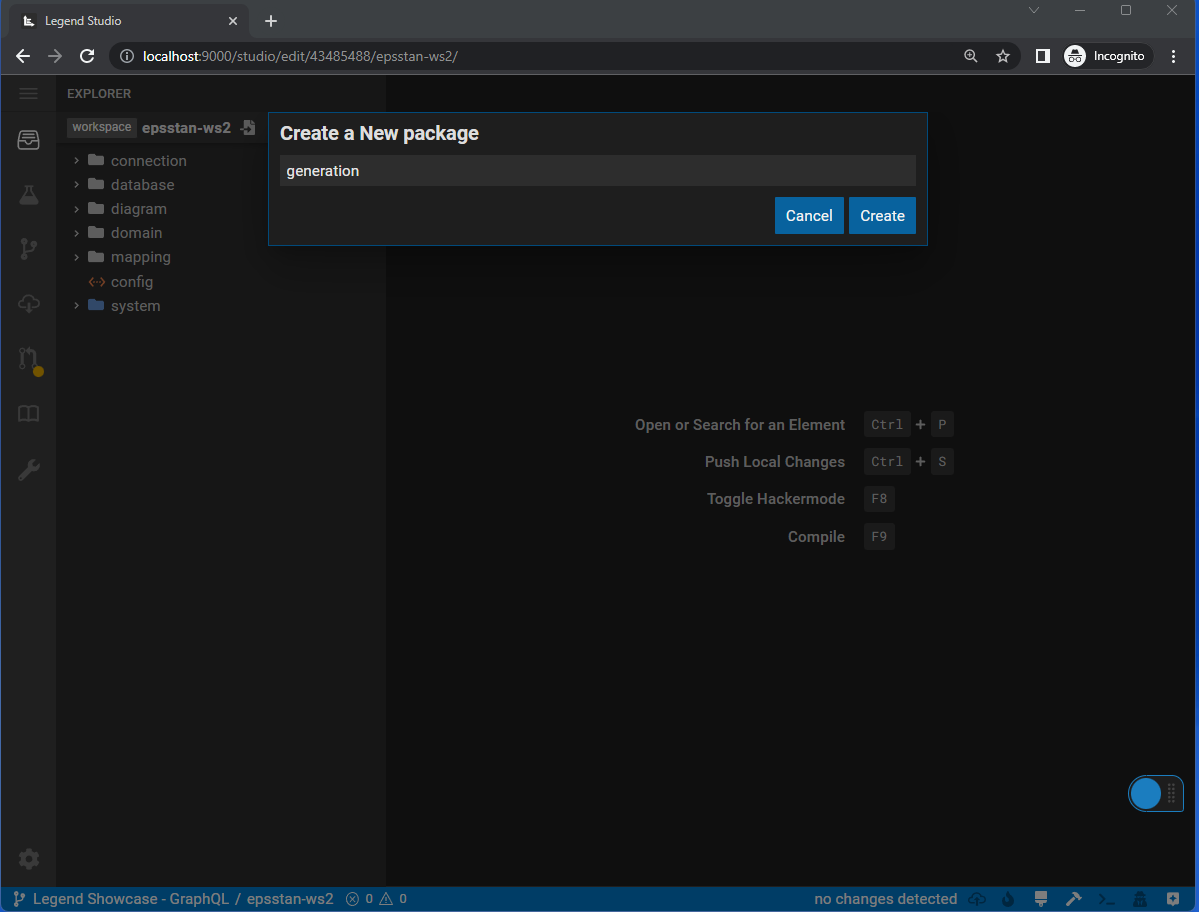1199x912 pixels.
Task: Expand the system folder chevron
Action: click(x=76, y=306)
